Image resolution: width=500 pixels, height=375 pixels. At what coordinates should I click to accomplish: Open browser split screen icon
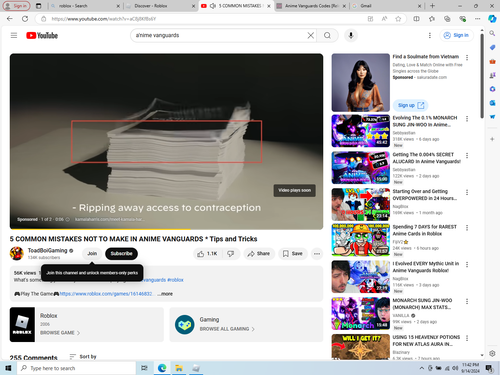pyautogui.click(x=416, y=19)
